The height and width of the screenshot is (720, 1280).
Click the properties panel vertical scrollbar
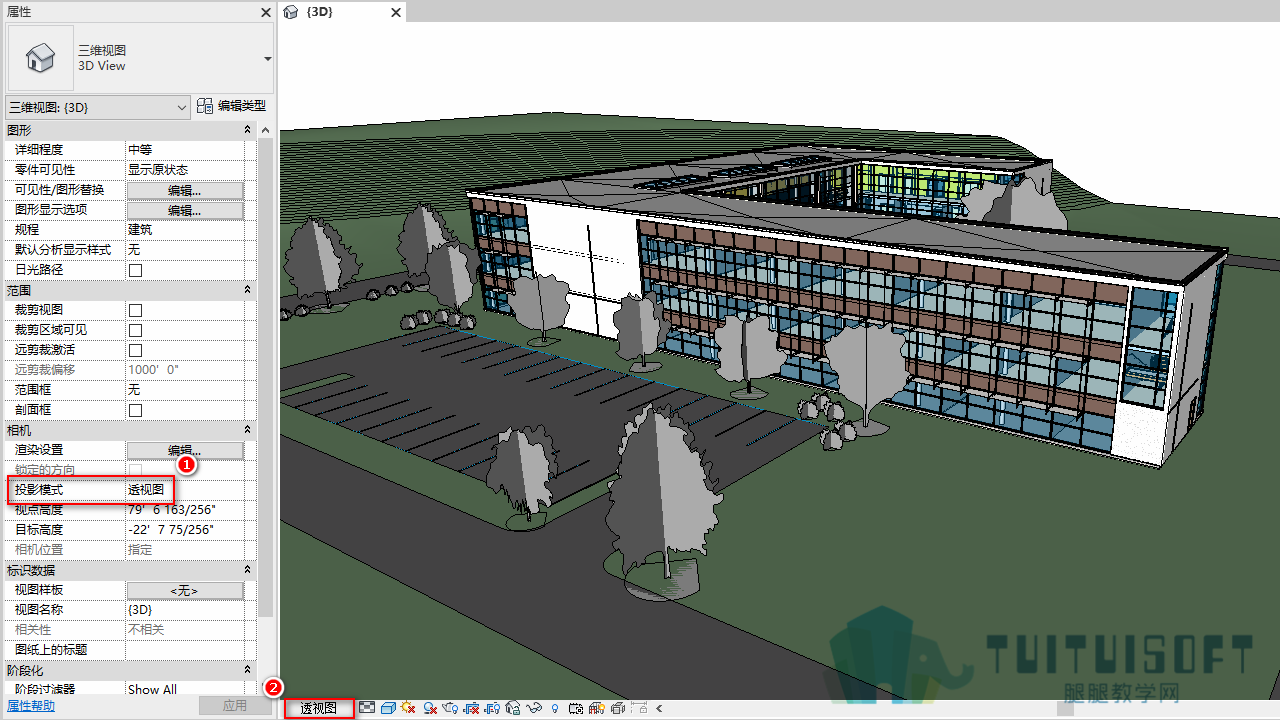click(x=265, y=380)
